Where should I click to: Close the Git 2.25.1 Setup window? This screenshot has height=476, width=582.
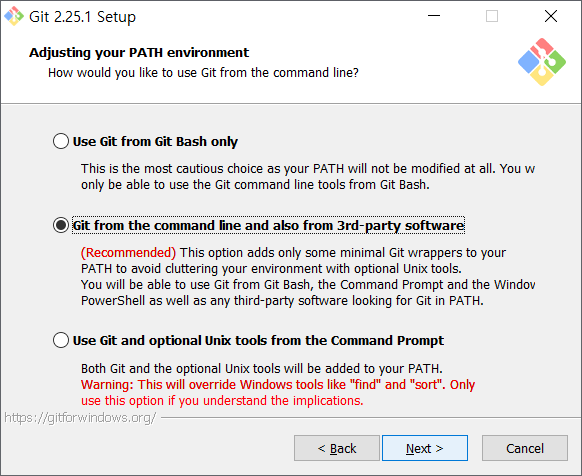pyautogui.click(x=551, y=16)
